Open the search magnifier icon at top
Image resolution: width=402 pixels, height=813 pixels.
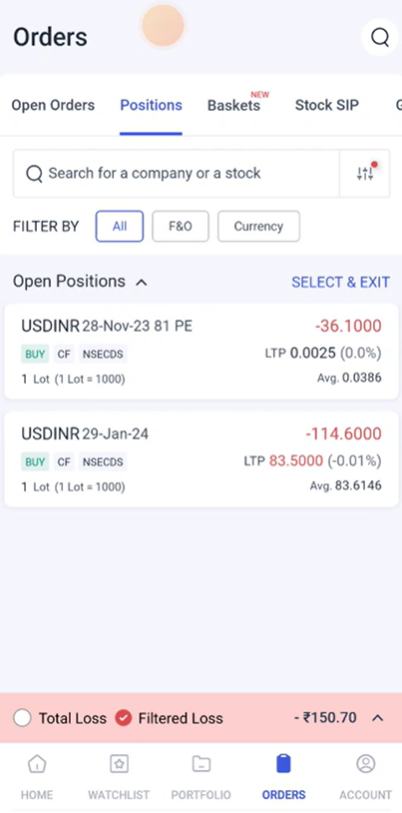point(380,37)
